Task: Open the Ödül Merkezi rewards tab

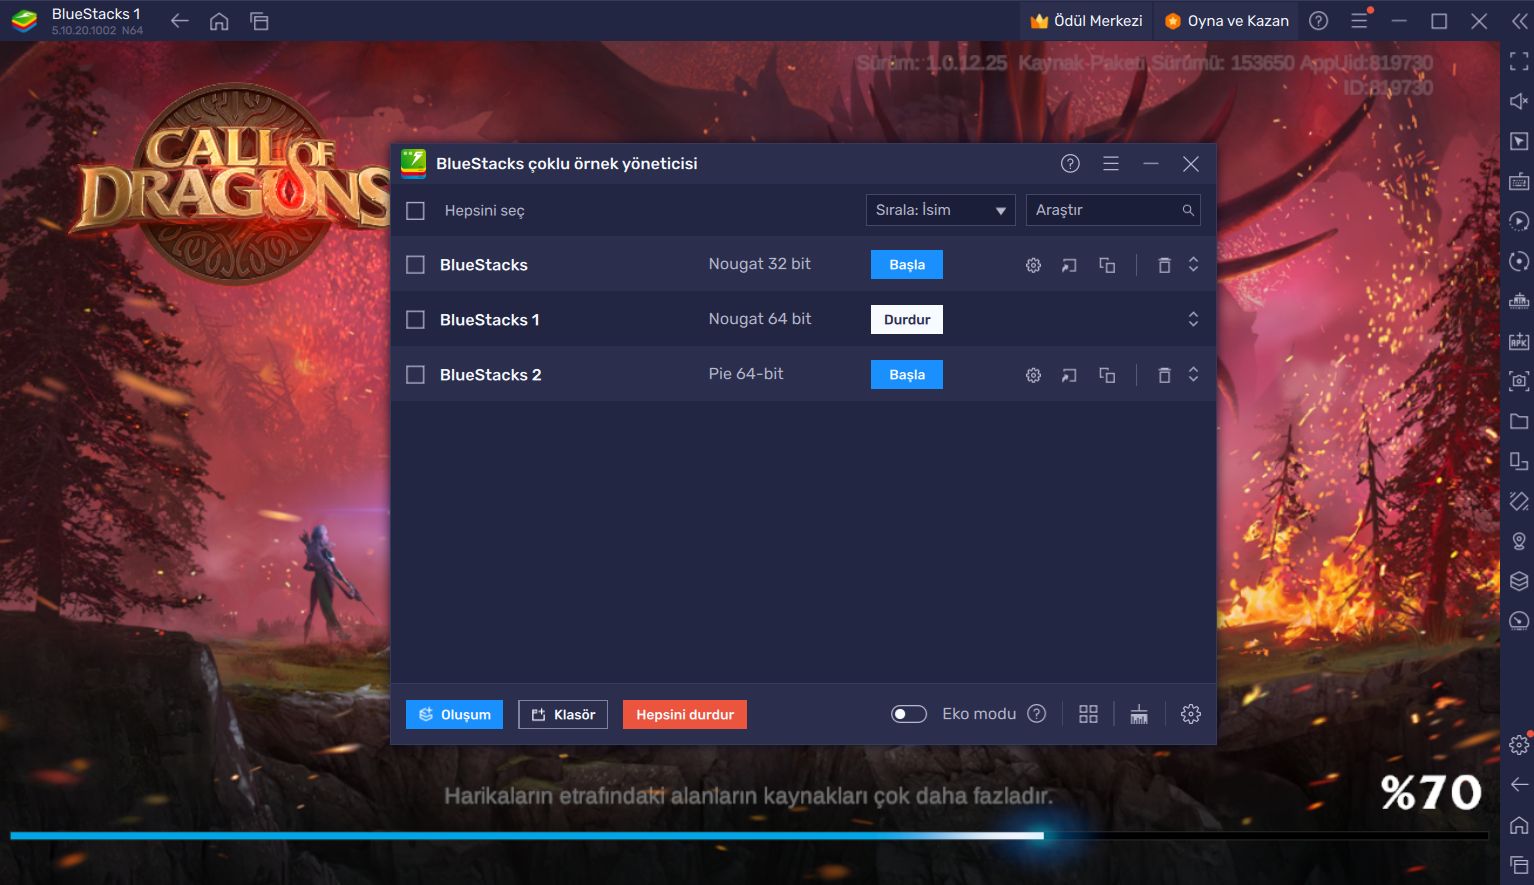Action: (1087, 21)
